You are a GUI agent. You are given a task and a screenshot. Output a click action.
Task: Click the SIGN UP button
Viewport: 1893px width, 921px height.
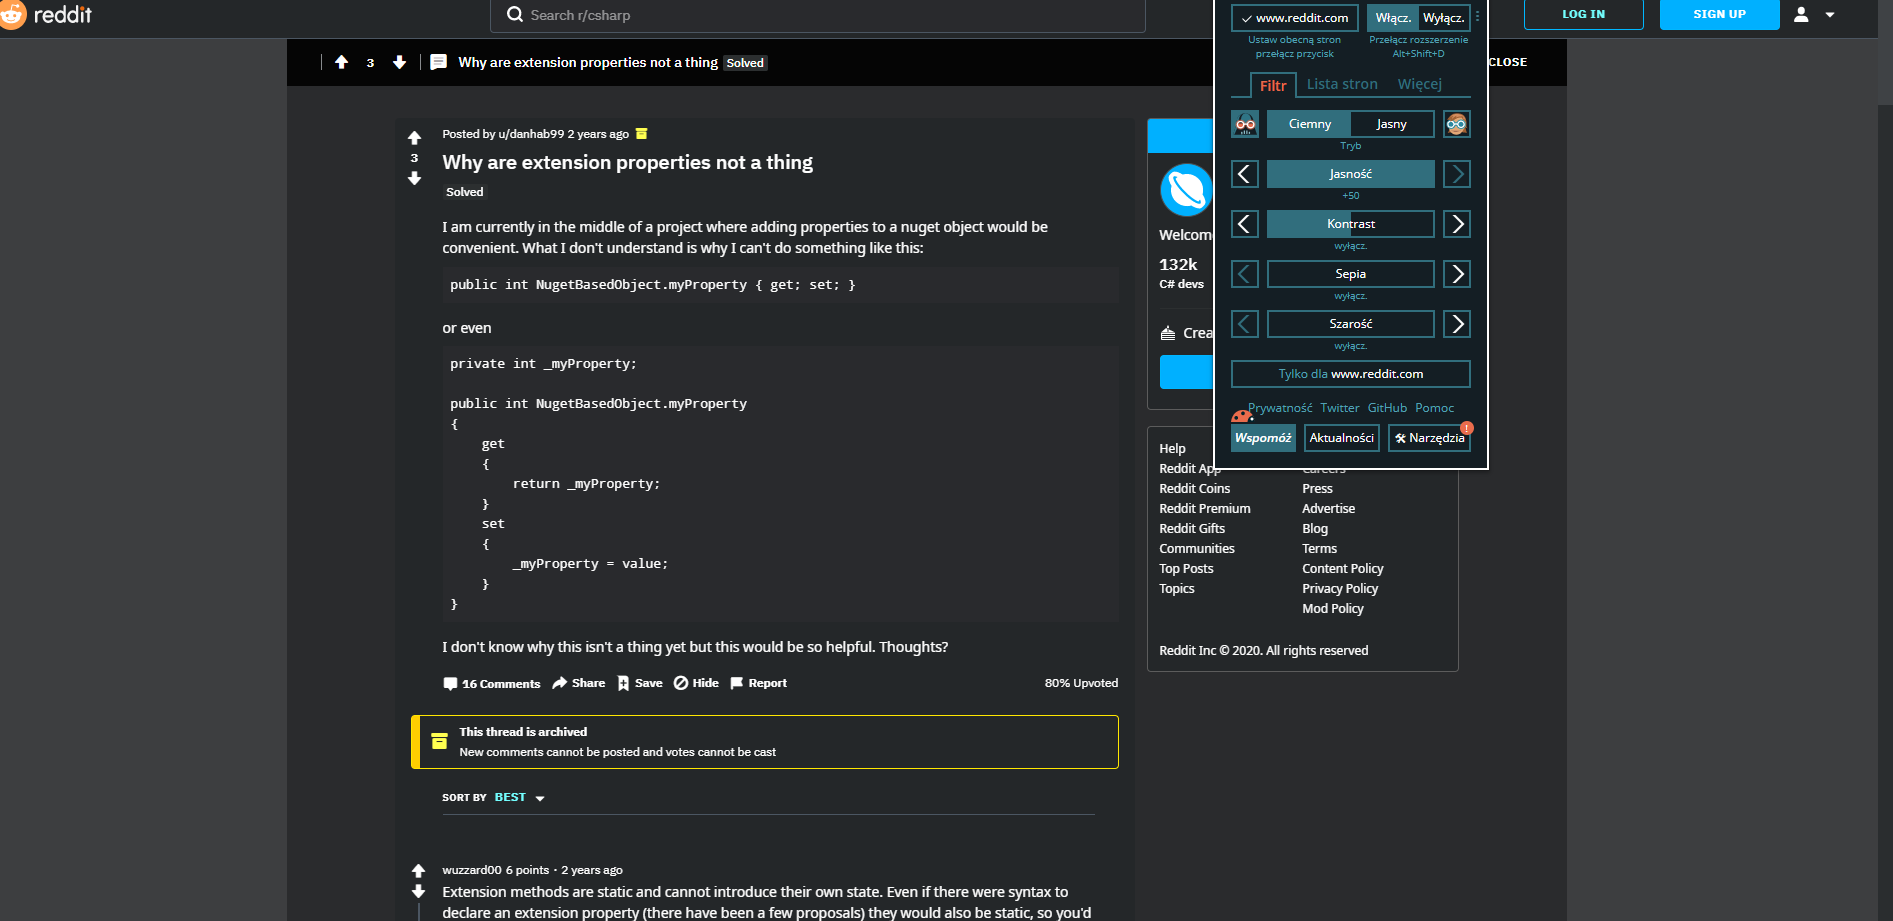[1719, 15]
